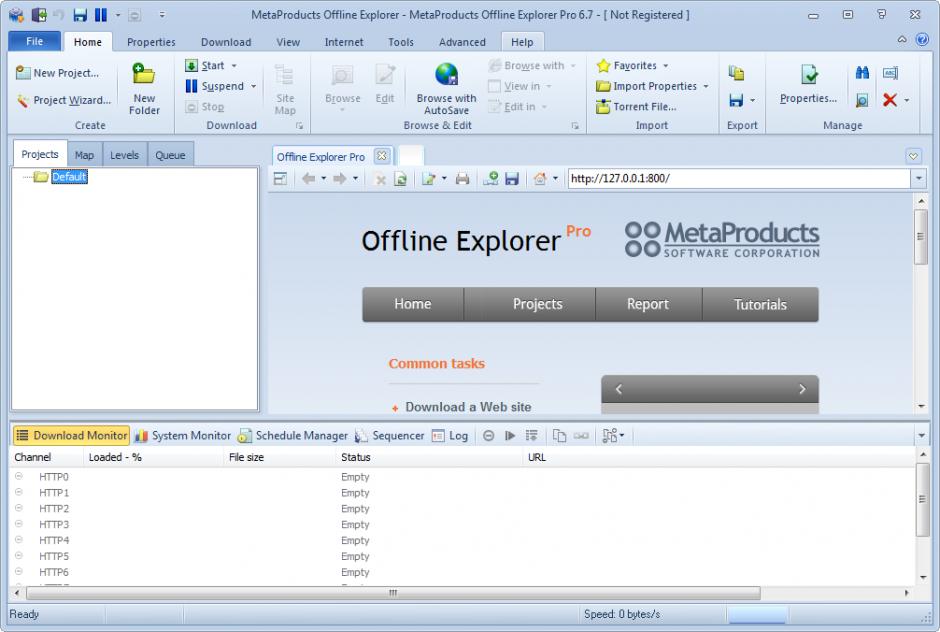
Task: Open the Project Wizard
Action: pos(64,100)
